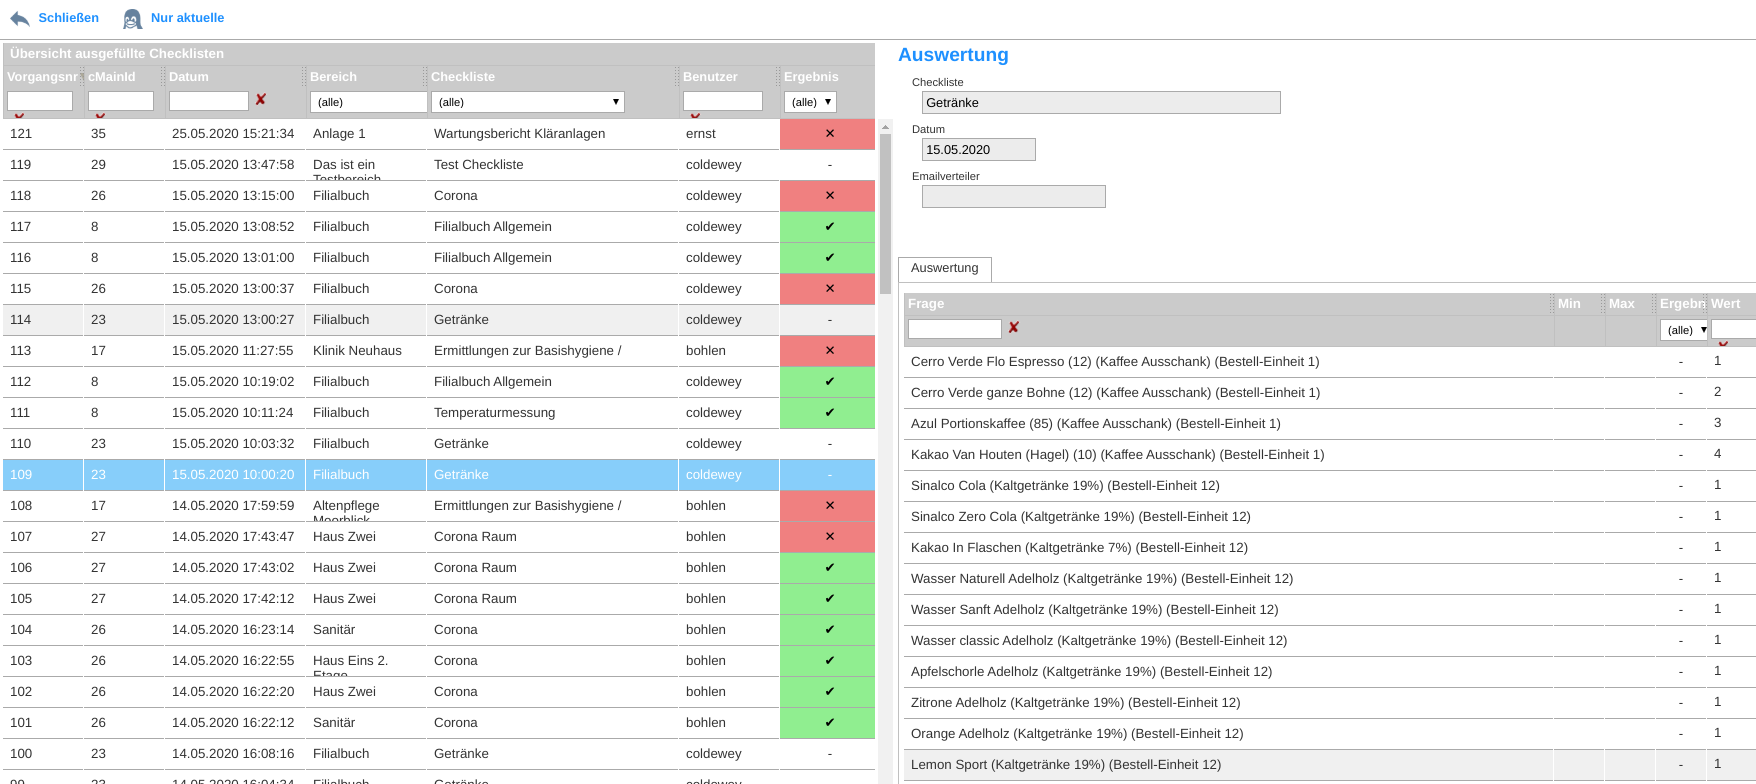Click the red X result of row 113
Image resolution: width=1756 pixels, height=784 pixels.
[x=829, y=351]
